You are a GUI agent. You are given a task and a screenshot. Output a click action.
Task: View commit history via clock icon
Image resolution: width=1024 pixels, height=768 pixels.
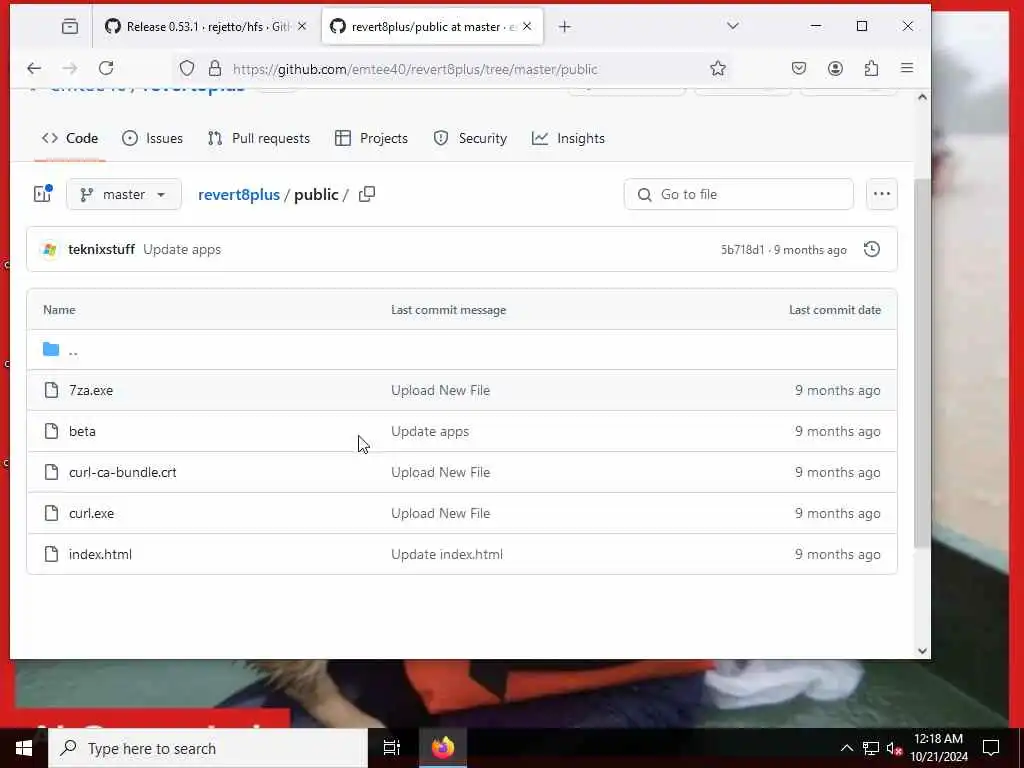[872, 249]
